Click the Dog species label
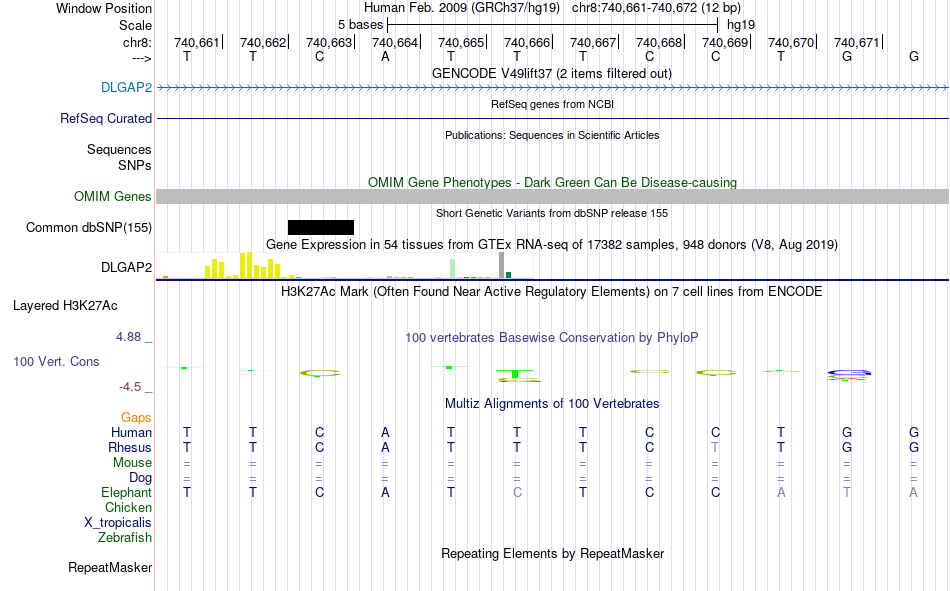 [x=141, y=478]
